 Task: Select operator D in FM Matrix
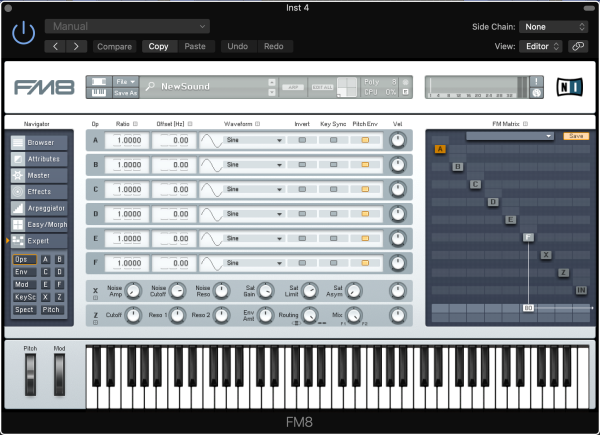click(x=493, y=202)
